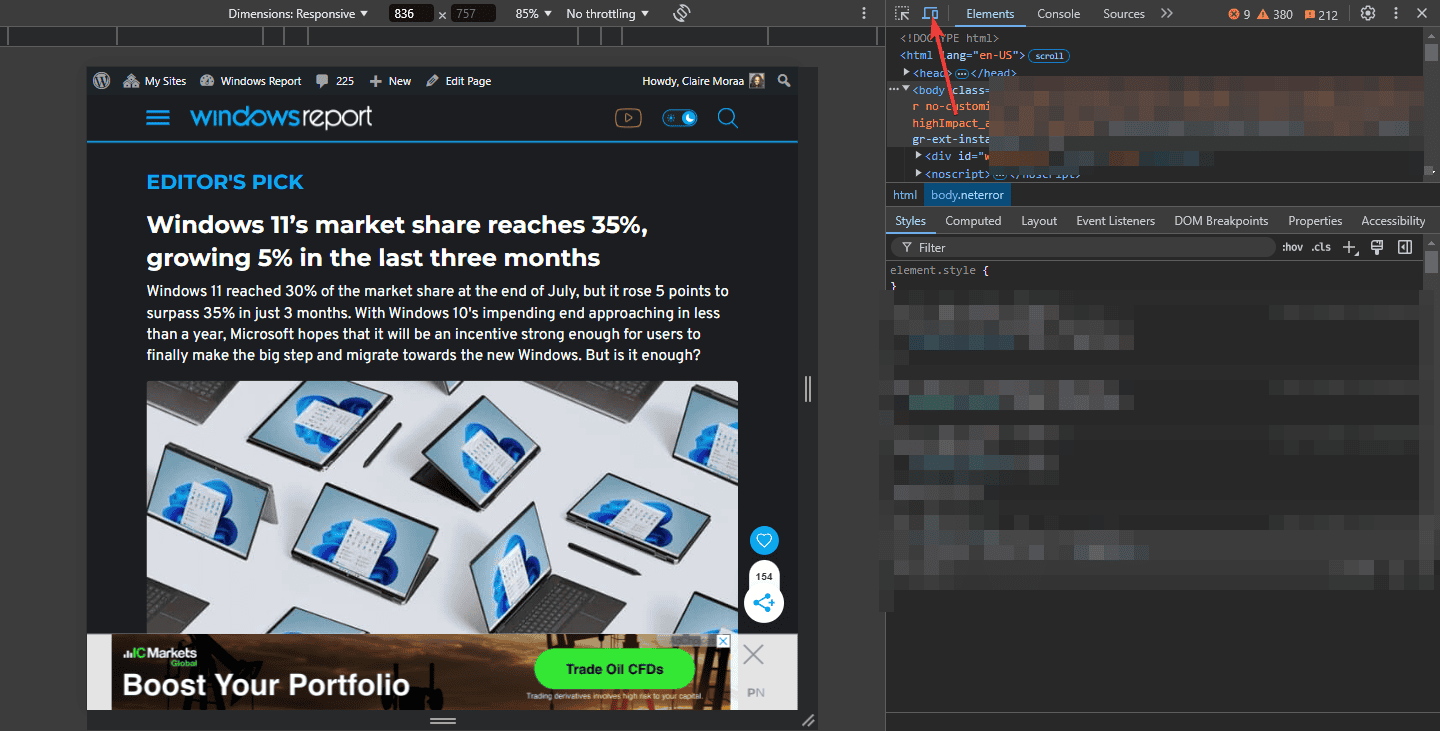Click the share icon below 154 count
Image resolution: width=1440 pixels, height=731 pixels.
pos(764,603)
